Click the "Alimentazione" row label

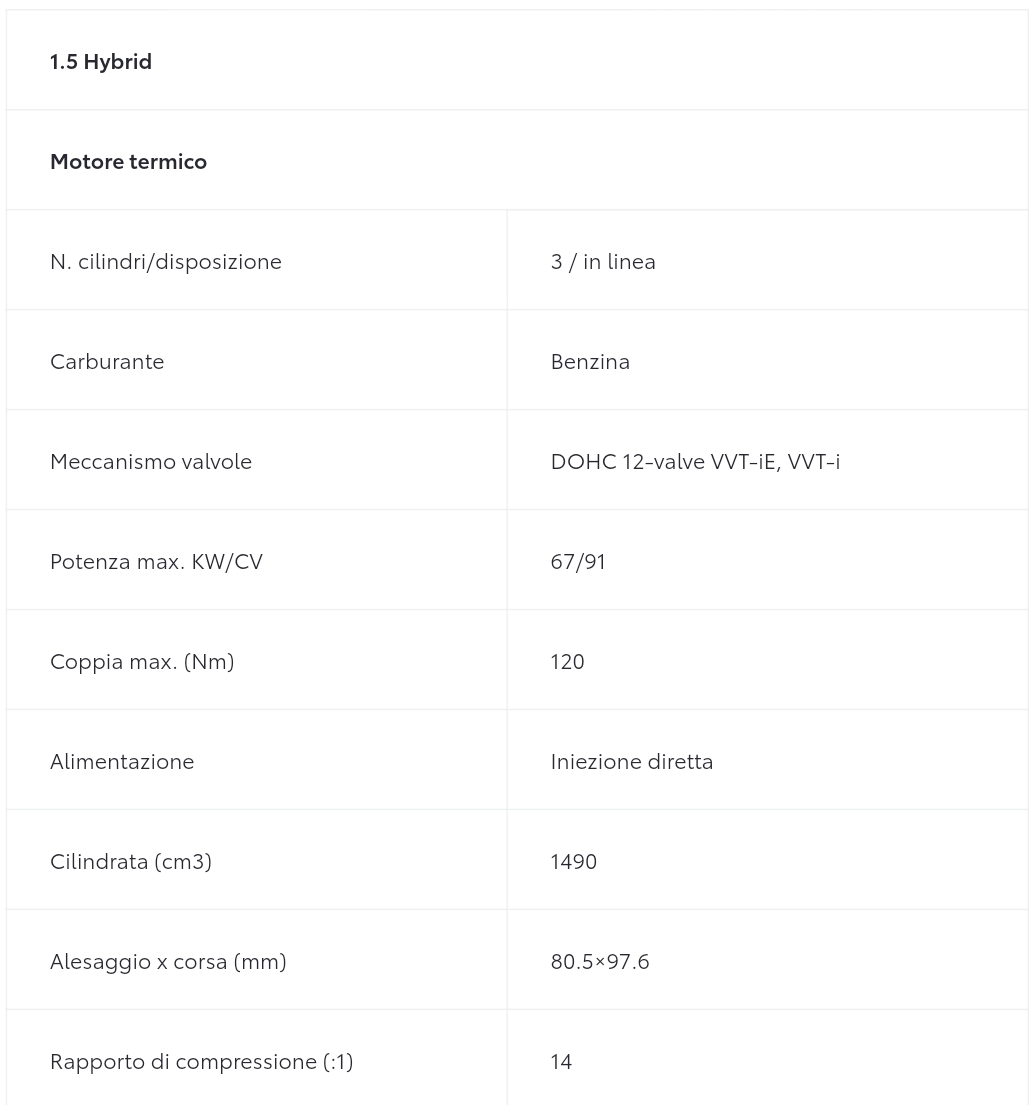click(122, 762)
